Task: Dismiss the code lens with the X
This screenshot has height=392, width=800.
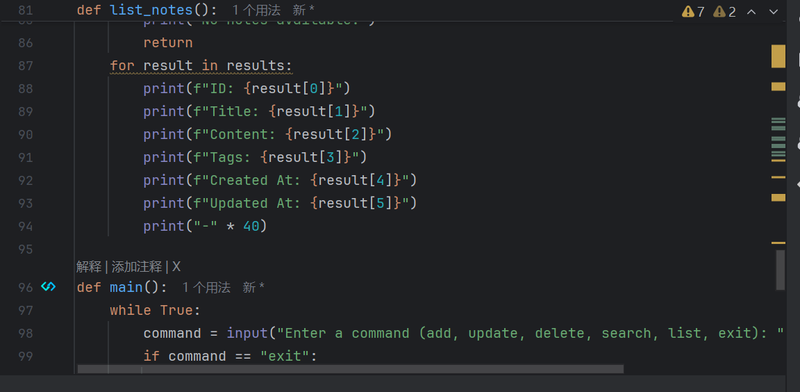Action: pyautogui.click(x=176, y=266)
